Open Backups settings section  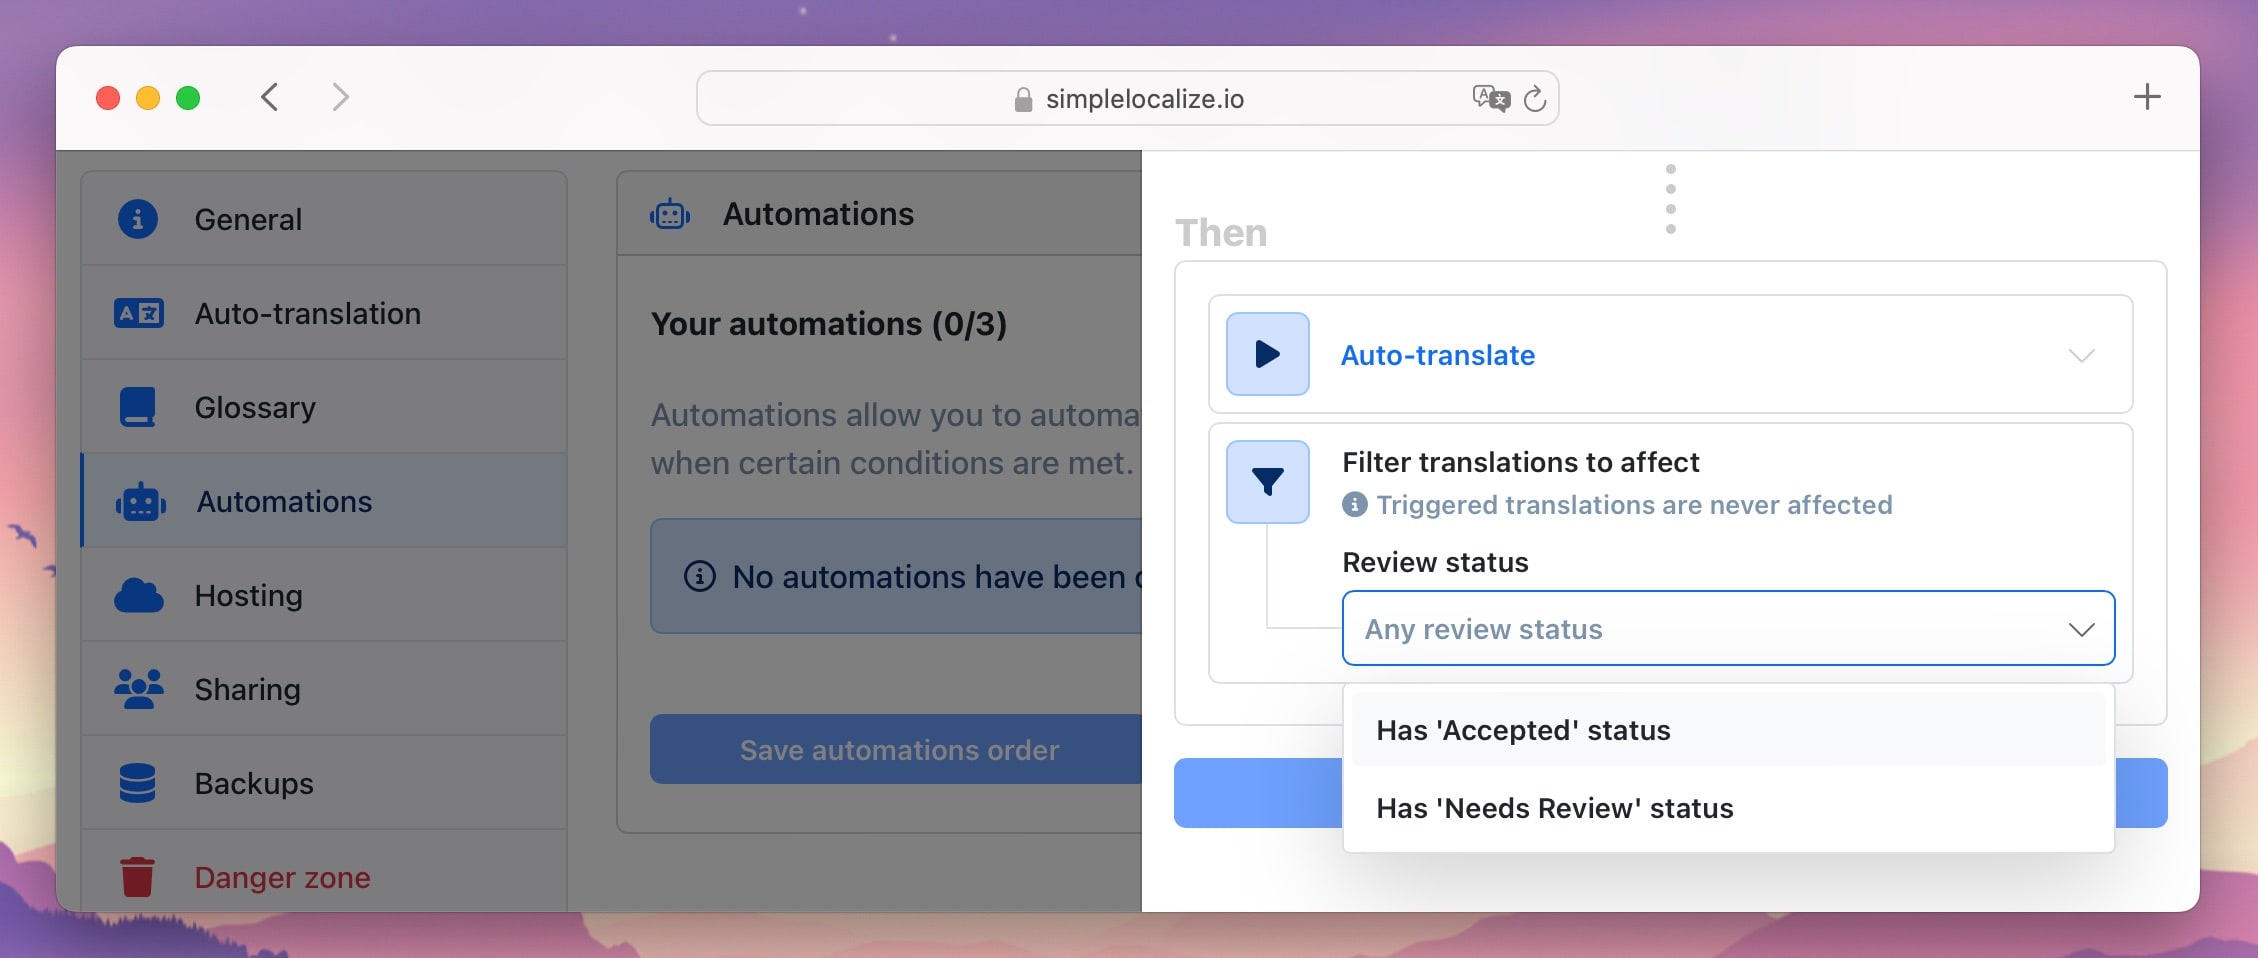(324, 783)
